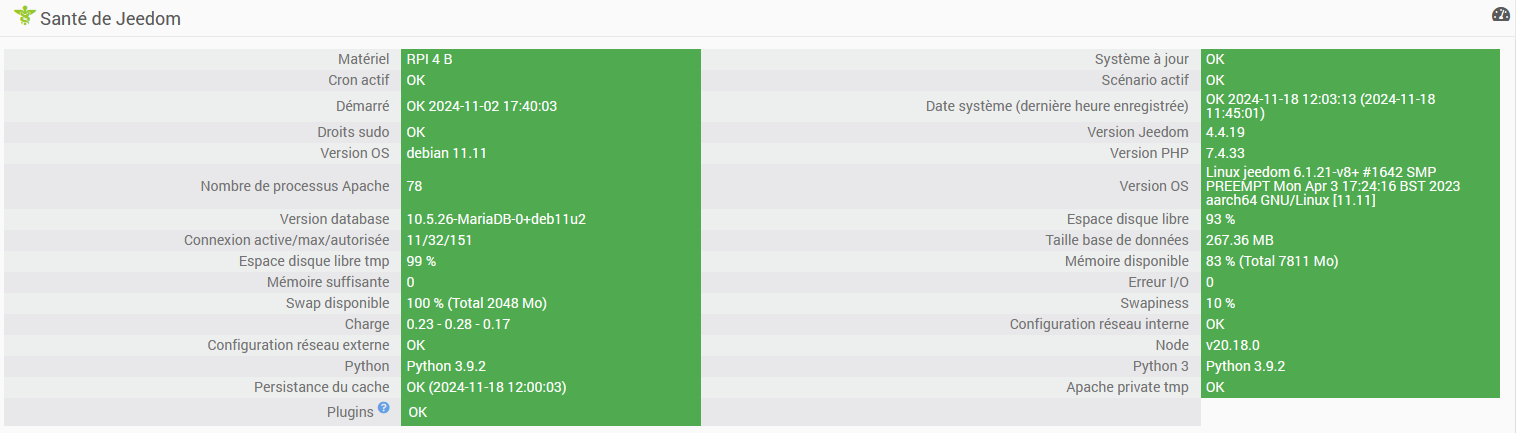Click the help icon beside Plugins

[x=383, y=408]
